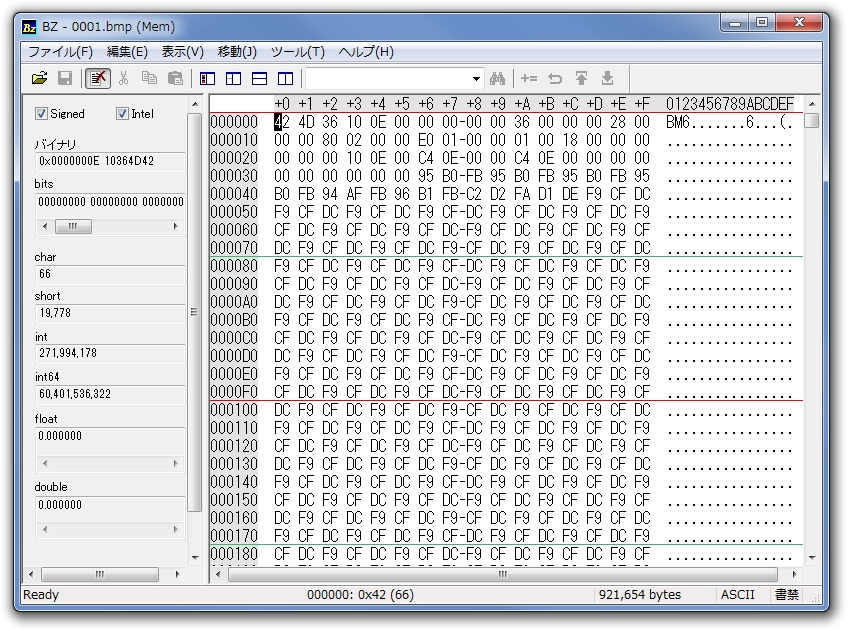Click the short value field 19,778

110,313
